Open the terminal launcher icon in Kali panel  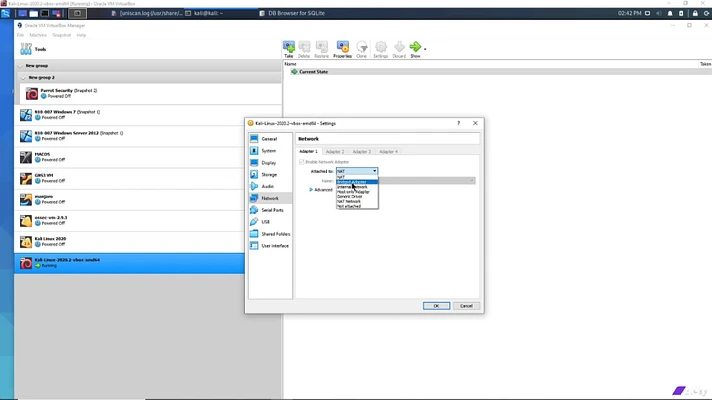[x=45, y=13]
